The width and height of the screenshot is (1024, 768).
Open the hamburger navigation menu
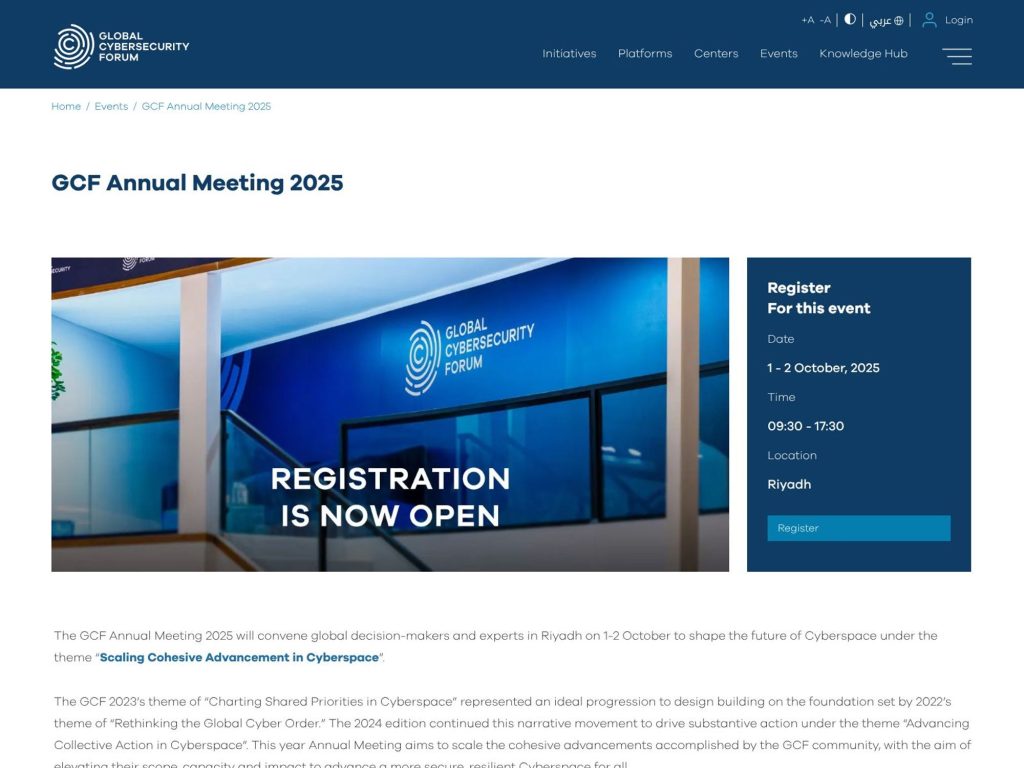957,57
